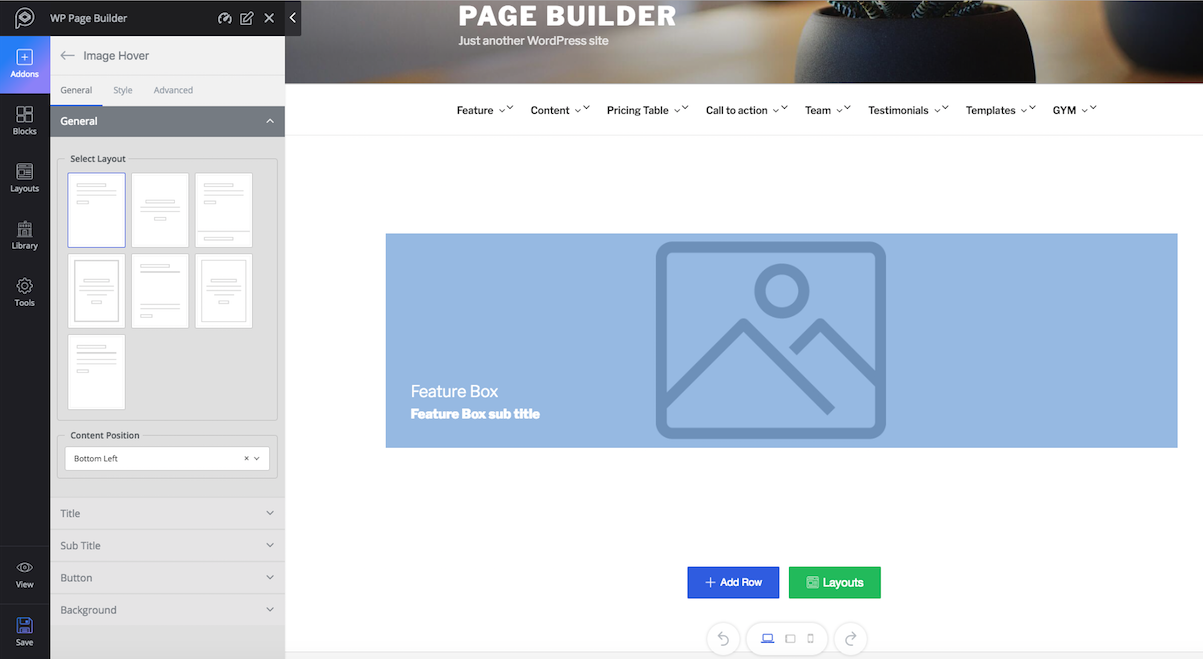The width and height of the screenshot is (1203, 659).
Task: Open the Team menu
Action: pyautogui.click(x=828, y=110)
